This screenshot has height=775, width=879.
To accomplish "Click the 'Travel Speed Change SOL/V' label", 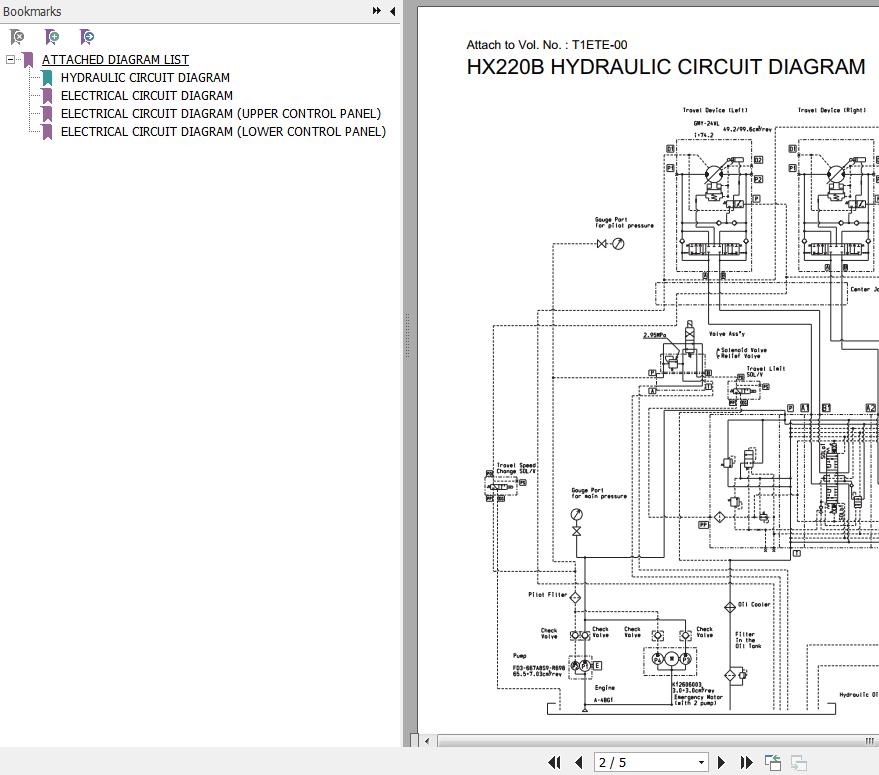I will 516,468.
